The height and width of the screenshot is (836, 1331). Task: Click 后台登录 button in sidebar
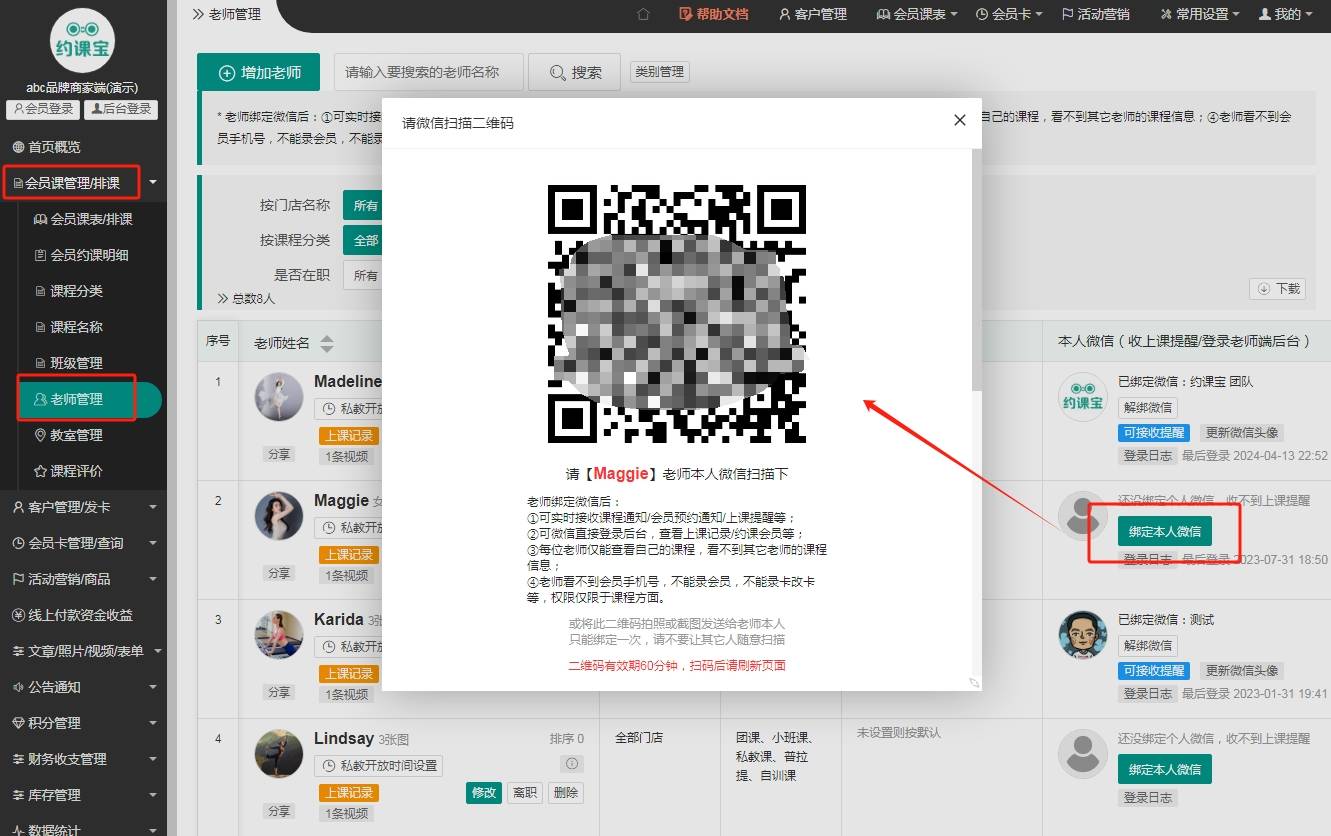tap(121, 109)
